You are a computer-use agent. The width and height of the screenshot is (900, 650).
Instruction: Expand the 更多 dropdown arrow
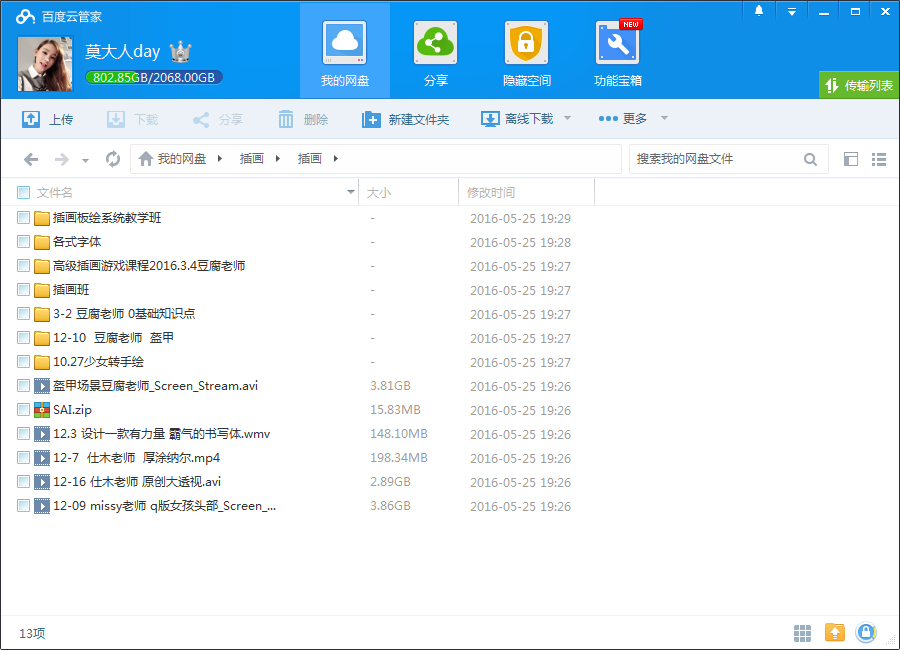[x=664, y=118]
